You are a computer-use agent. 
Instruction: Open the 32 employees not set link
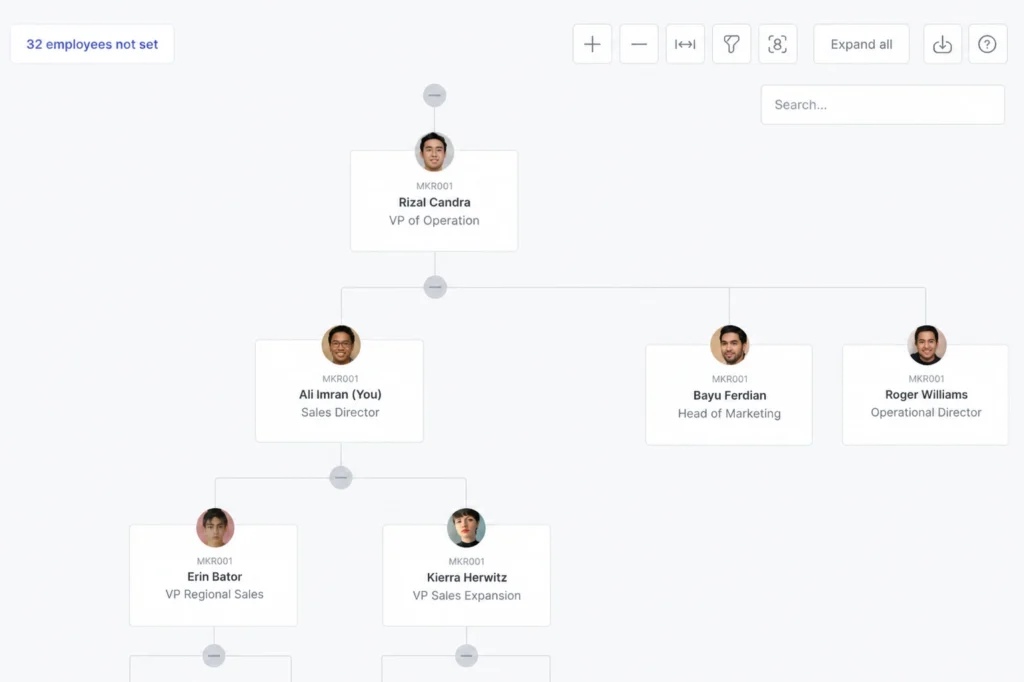92,44
